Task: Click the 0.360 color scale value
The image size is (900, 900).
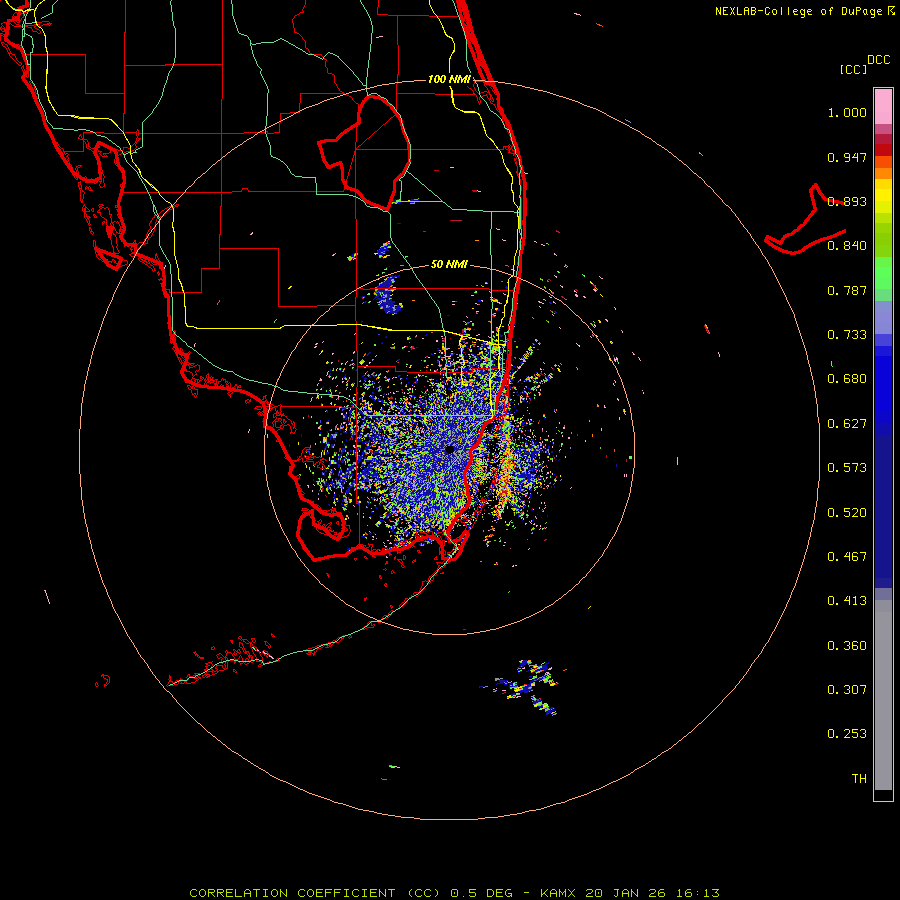Action: point(847,646)
